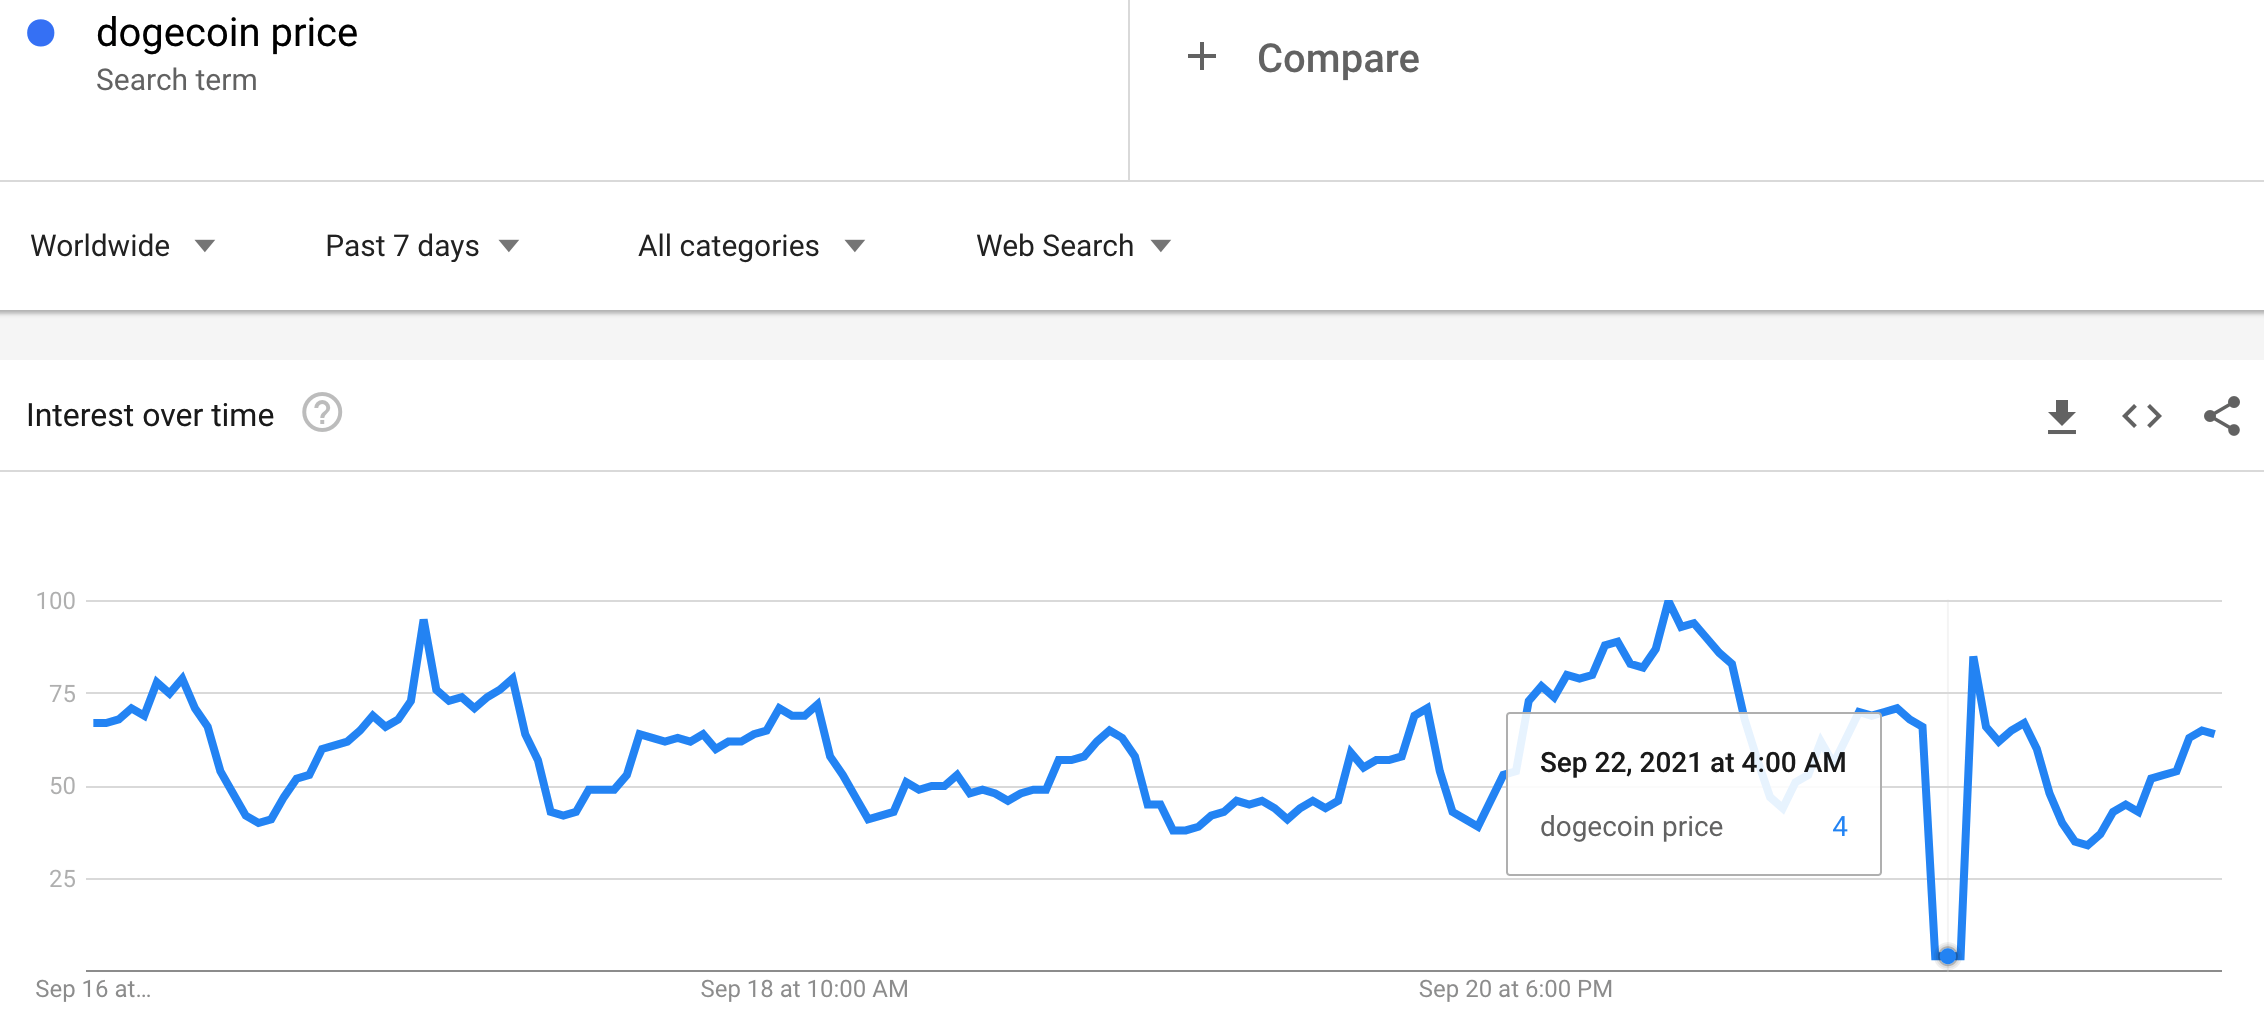Click the Sep 18 at 10:00 AM label

[x=804, y=989]
